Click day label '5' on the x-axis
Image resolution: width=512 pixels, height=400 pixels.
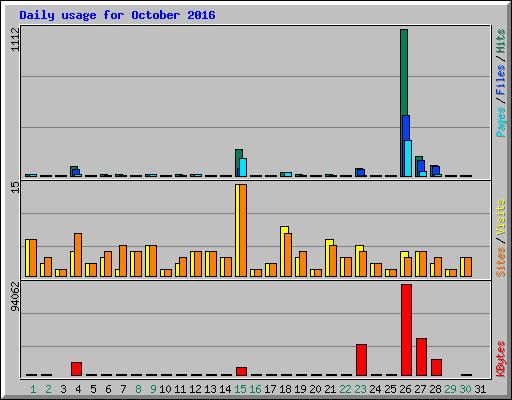(93, 389)
